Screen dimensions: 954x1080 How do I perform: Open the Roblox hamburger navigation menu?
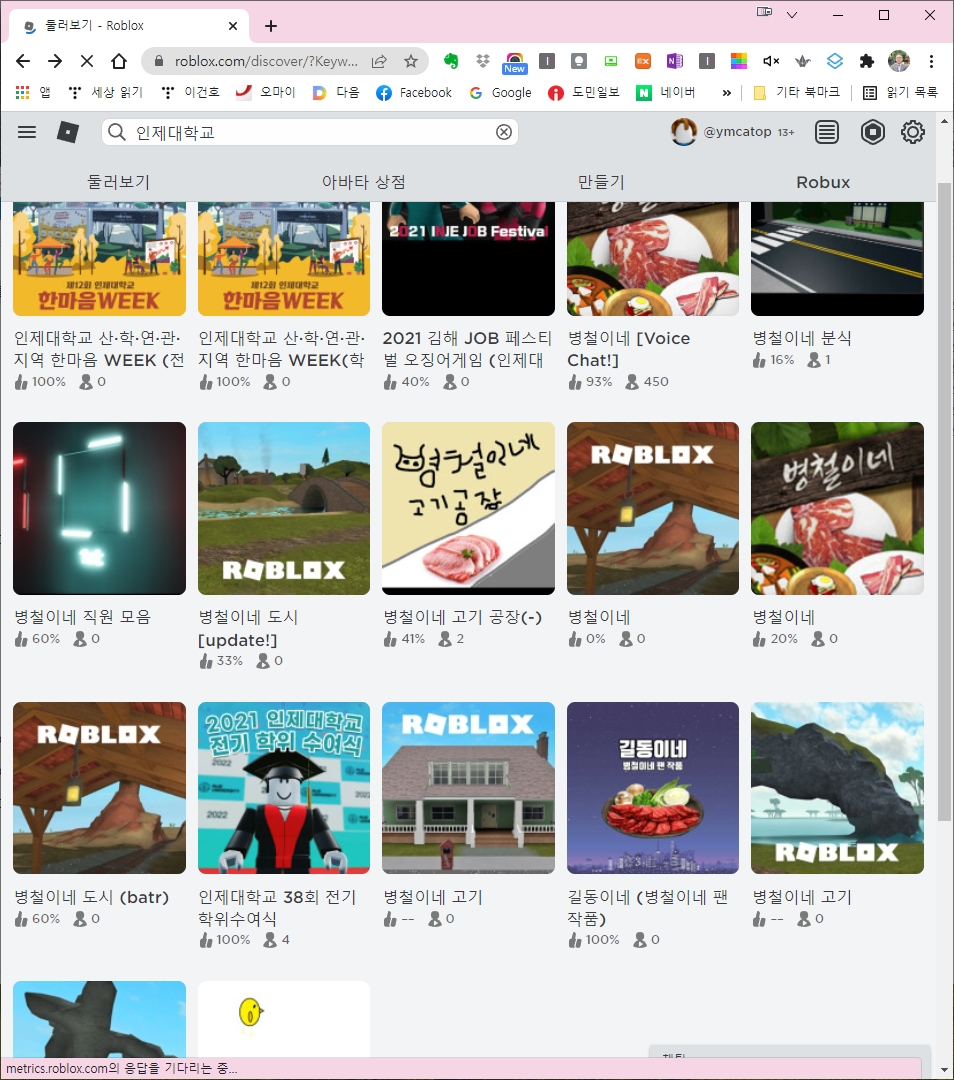pos(27,132)
